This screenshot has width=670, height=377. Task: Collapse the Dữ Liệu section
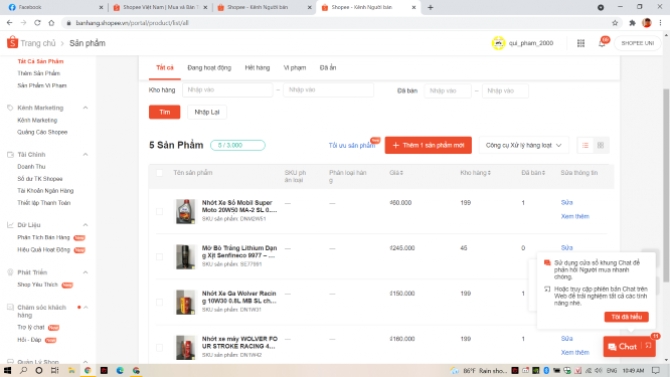point(85,225)
